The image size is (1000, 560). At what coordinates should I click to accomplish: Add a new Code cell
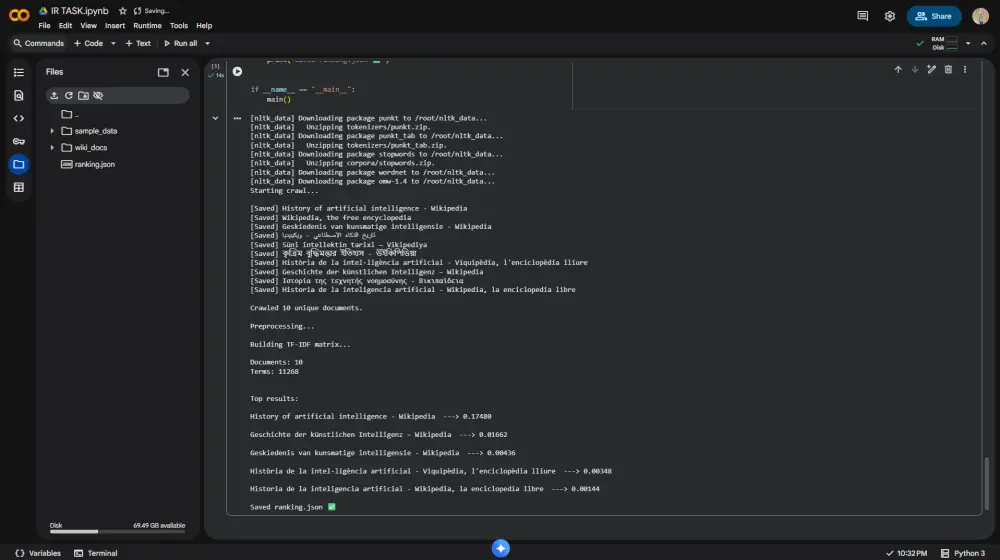pyautogui.click(x=88, y=43)
